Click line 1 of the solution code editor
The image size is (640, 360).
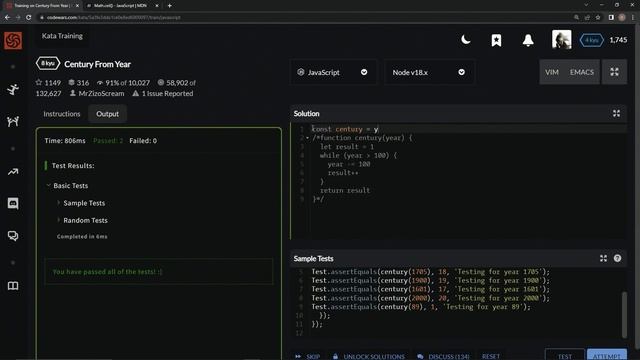point(469,129)
